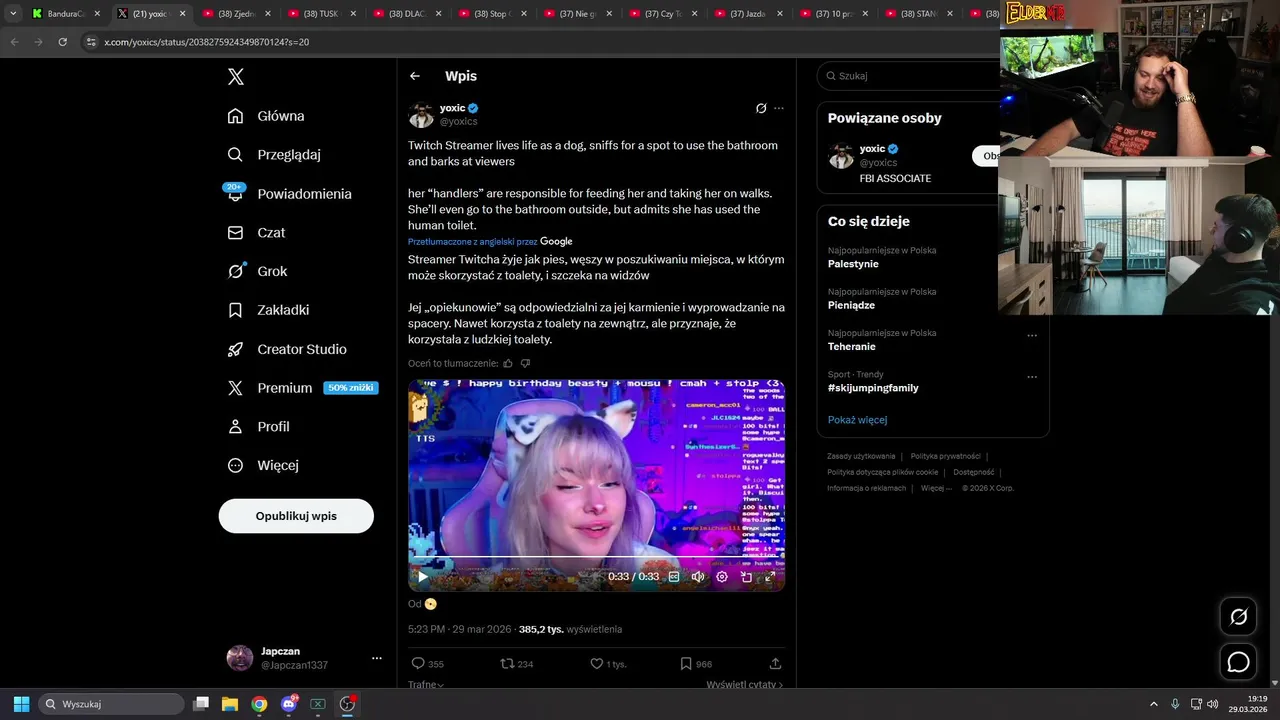Image resolution: width=1280 pixels, height=720 pixels.
Task: Open the Windows Start menu
Action: pos(21,704)
